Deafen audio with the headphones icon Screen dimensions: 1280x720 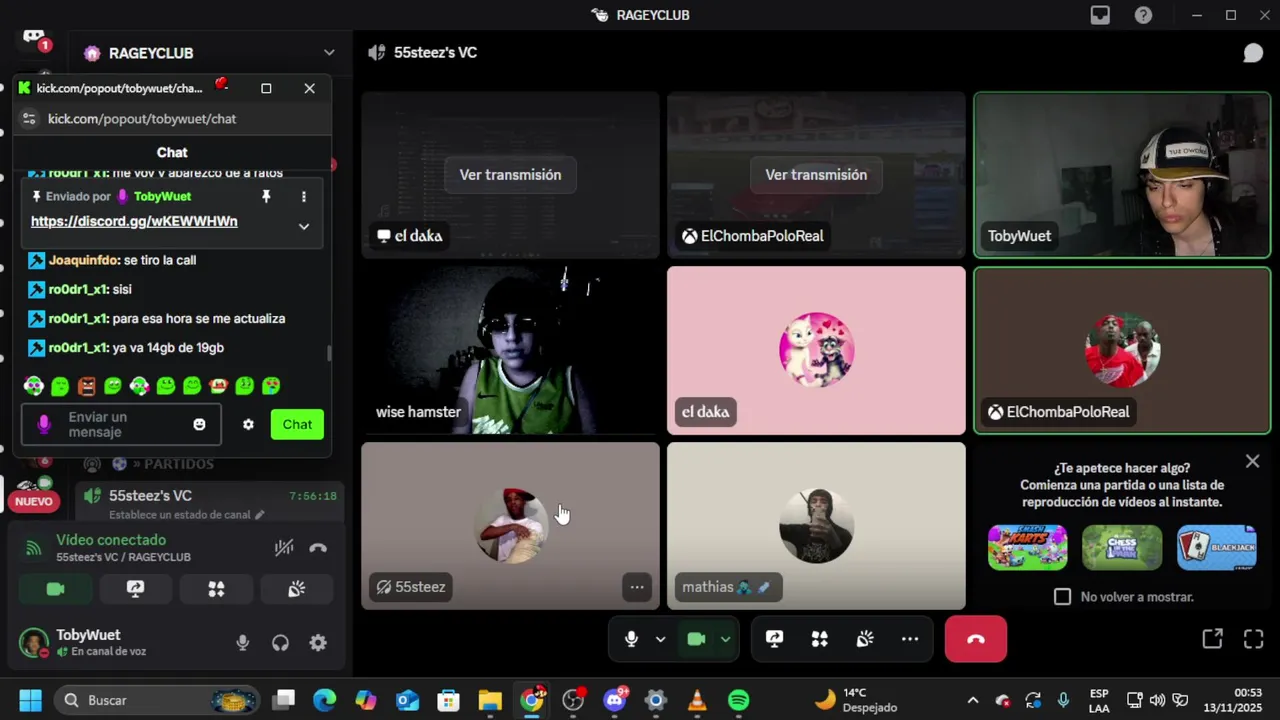[280, 643]
